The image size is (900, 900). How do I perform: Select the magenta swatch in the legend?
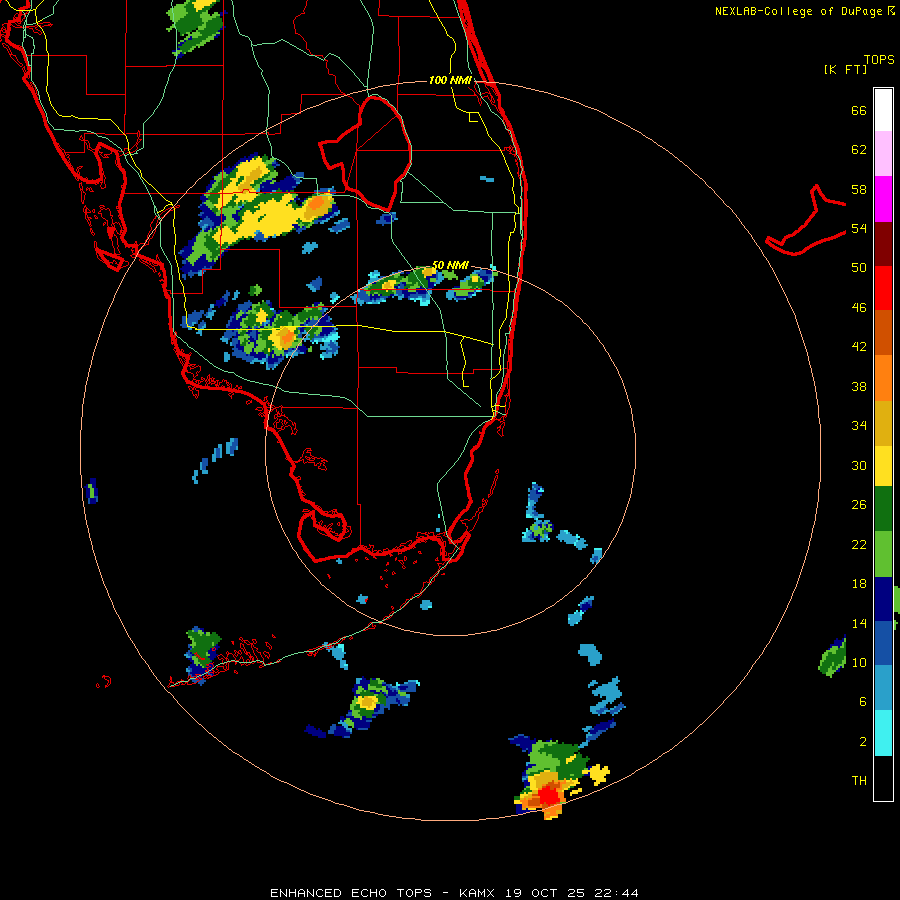[883, 199]
